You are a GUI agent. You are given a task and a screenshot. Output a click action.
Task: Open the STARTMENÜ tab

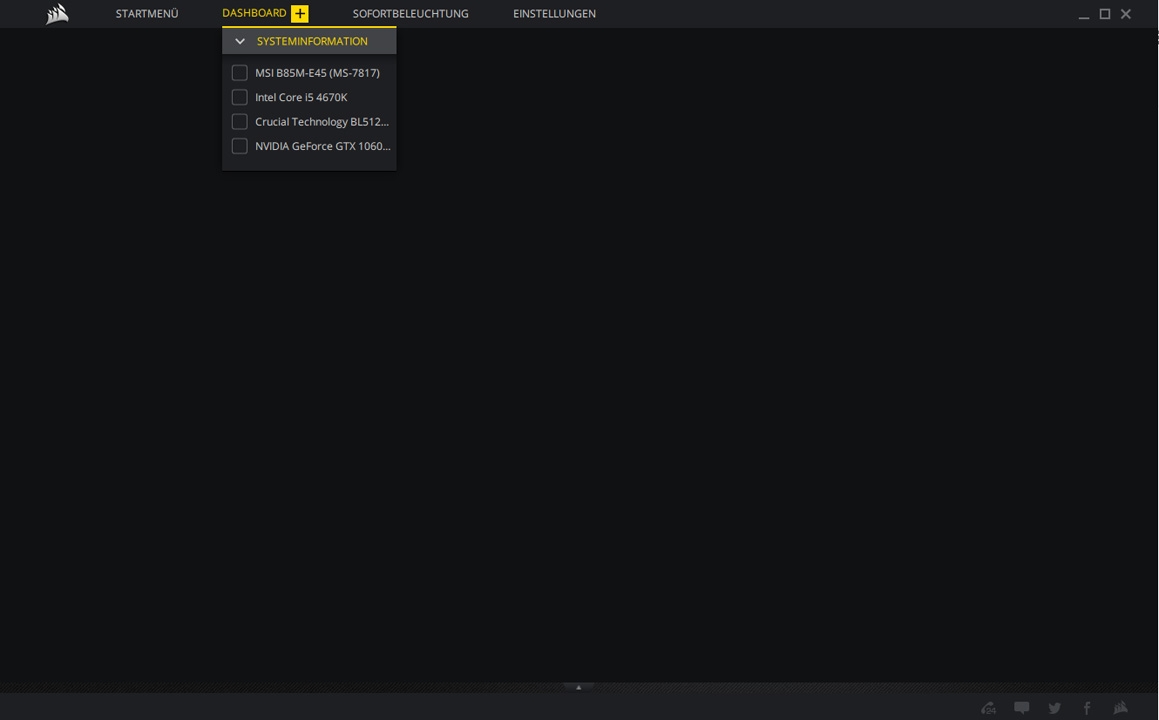tap(146, 13)
